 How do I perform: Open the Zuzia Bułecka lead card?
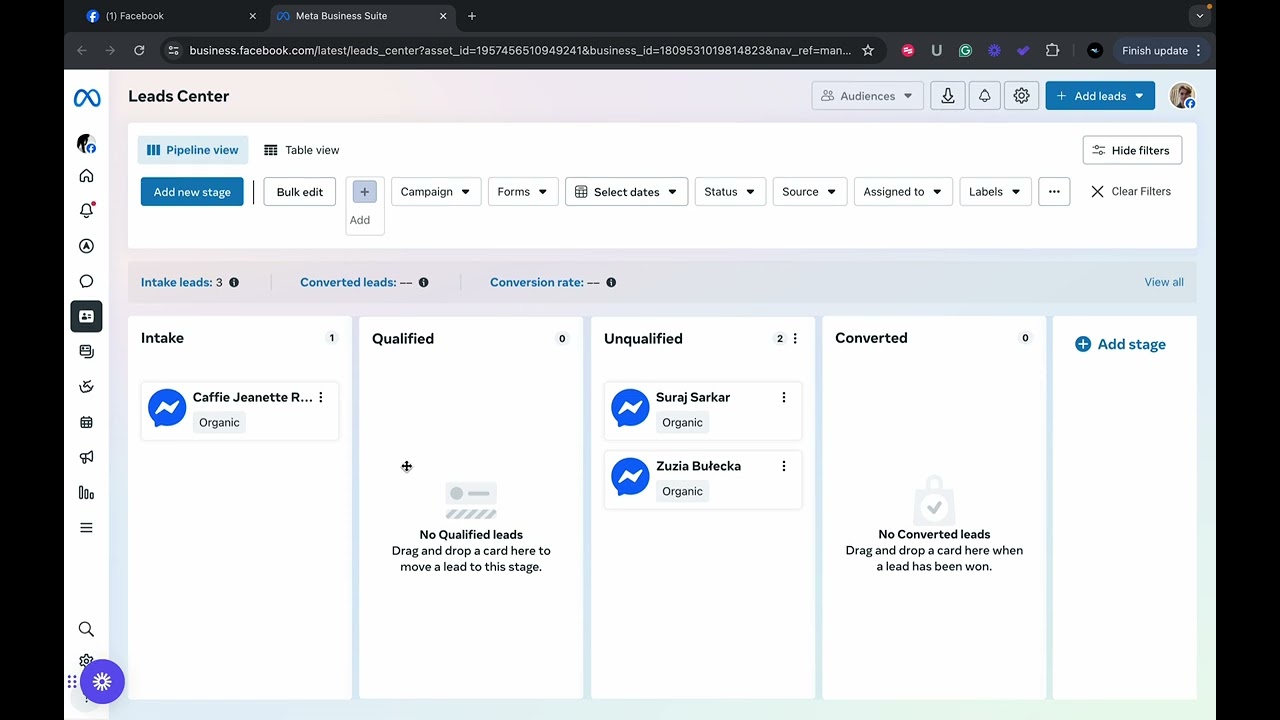click(703, 478)
